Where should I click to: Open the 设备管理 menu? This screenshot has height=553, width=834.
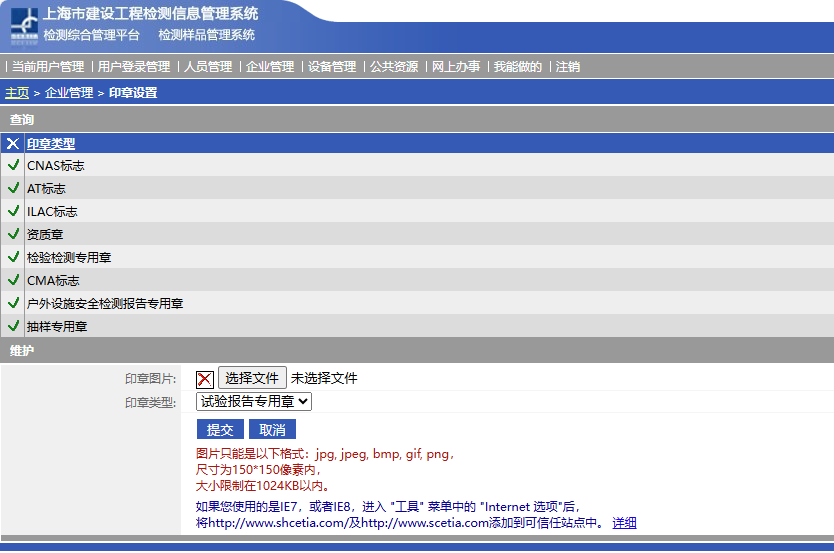(x=332, y=67)
